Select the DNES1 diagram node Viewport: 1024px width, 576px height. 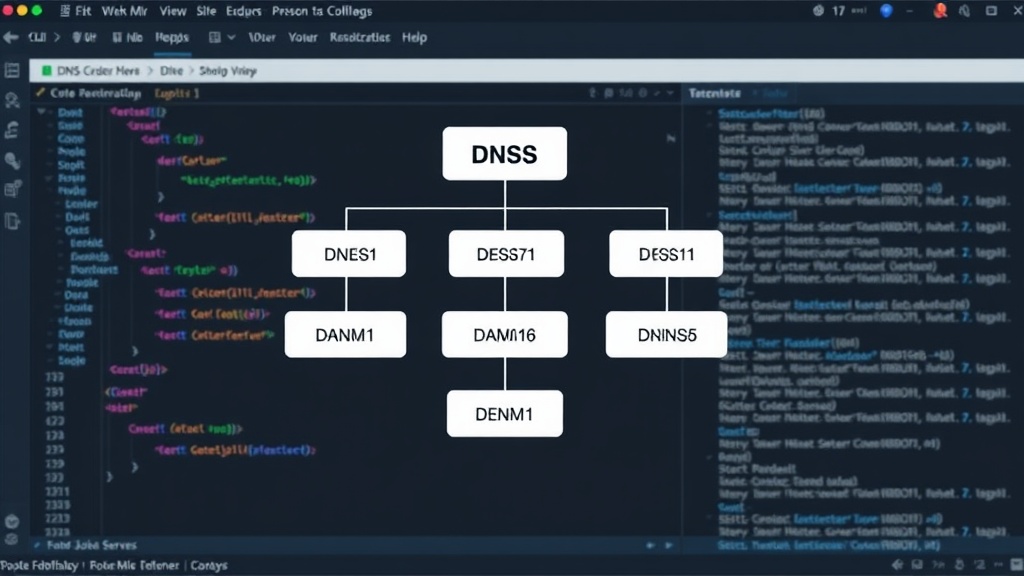[x=349, y=253]
